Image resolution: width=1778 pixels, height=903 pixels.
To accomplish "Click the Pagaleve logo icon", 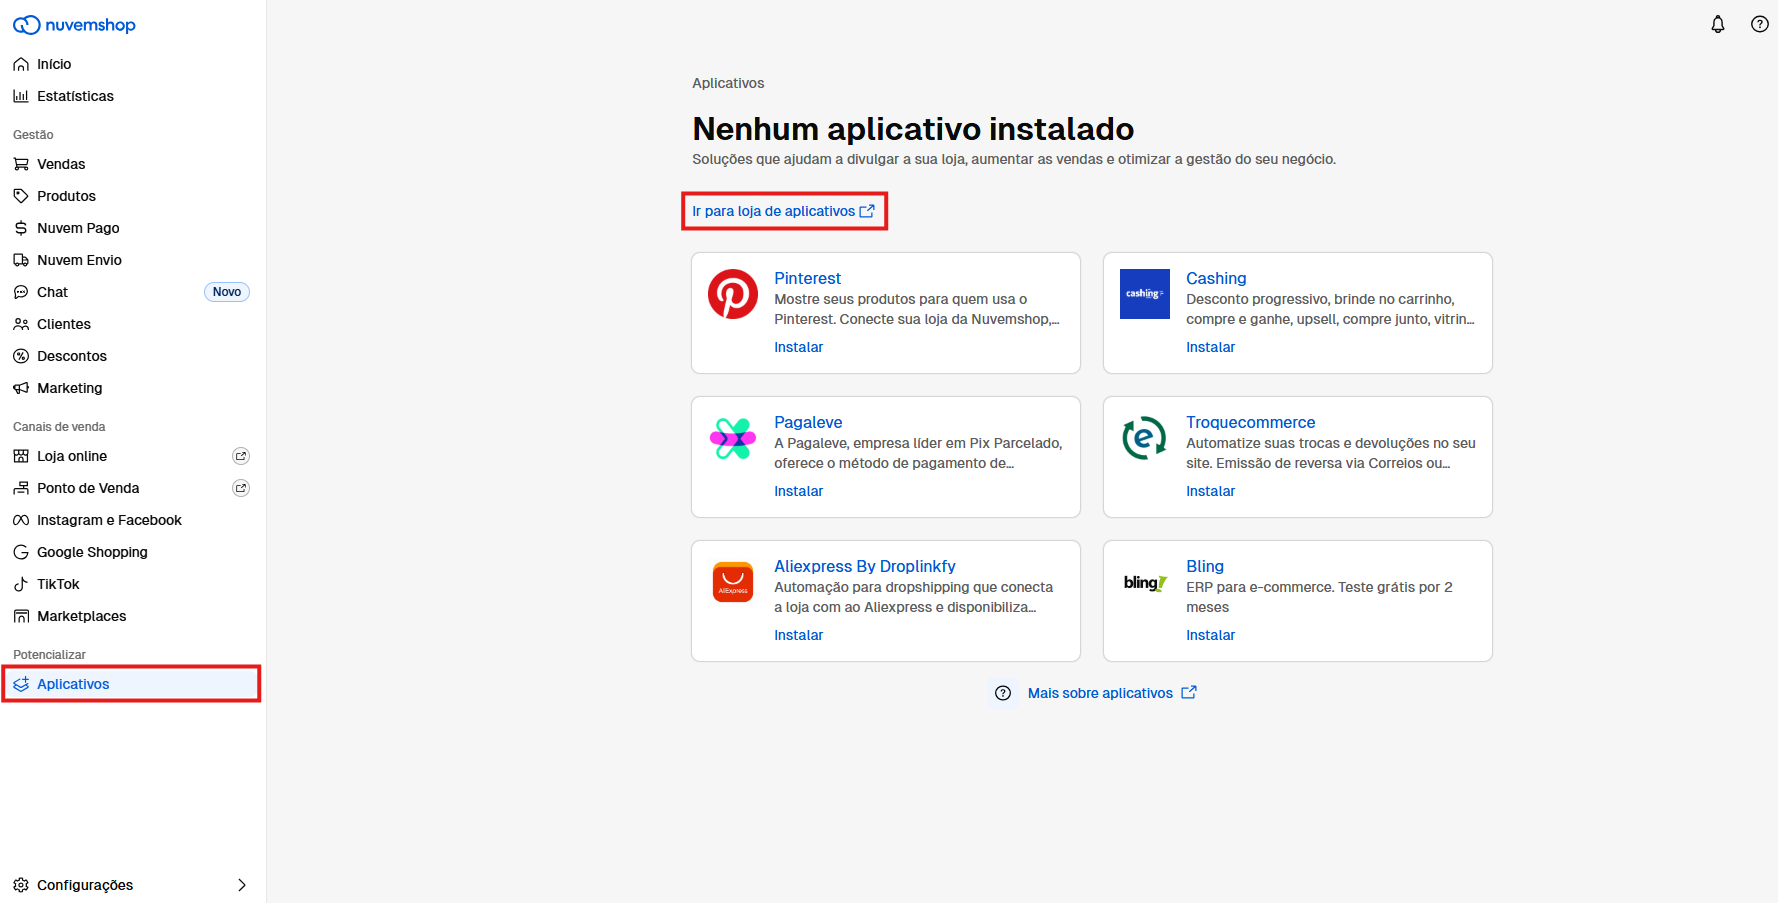I will (733, 438).
